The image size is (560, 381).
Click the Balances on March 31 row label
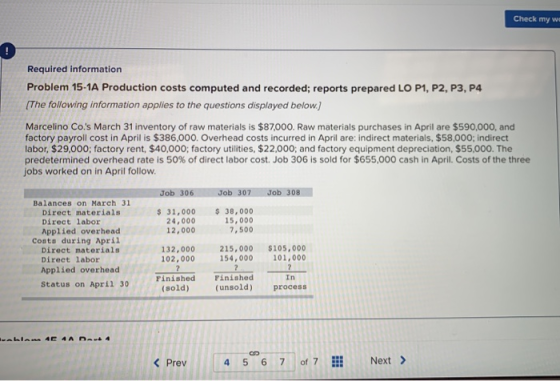tap(82, 203)
